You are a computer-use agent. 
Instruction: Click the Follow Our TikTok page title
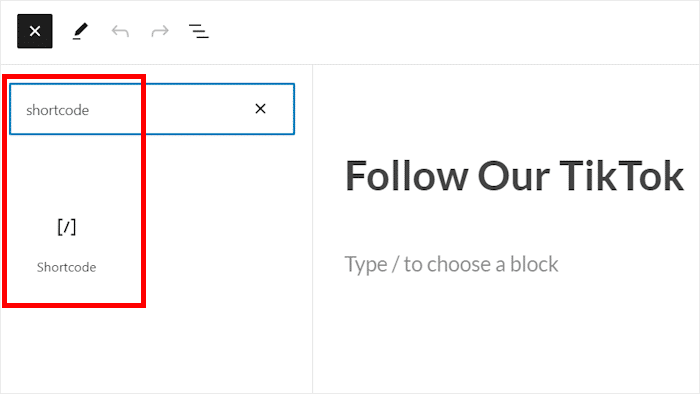click(x=514, y=176)
